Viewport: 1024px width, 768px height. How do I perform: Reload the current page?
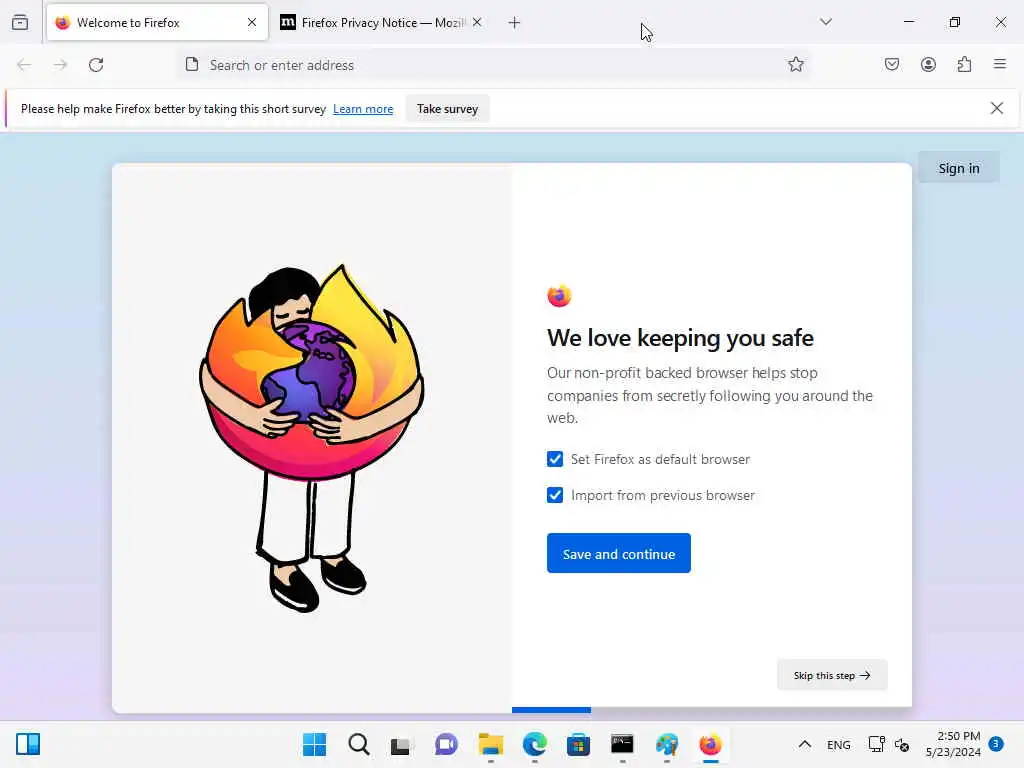point(96,65)
